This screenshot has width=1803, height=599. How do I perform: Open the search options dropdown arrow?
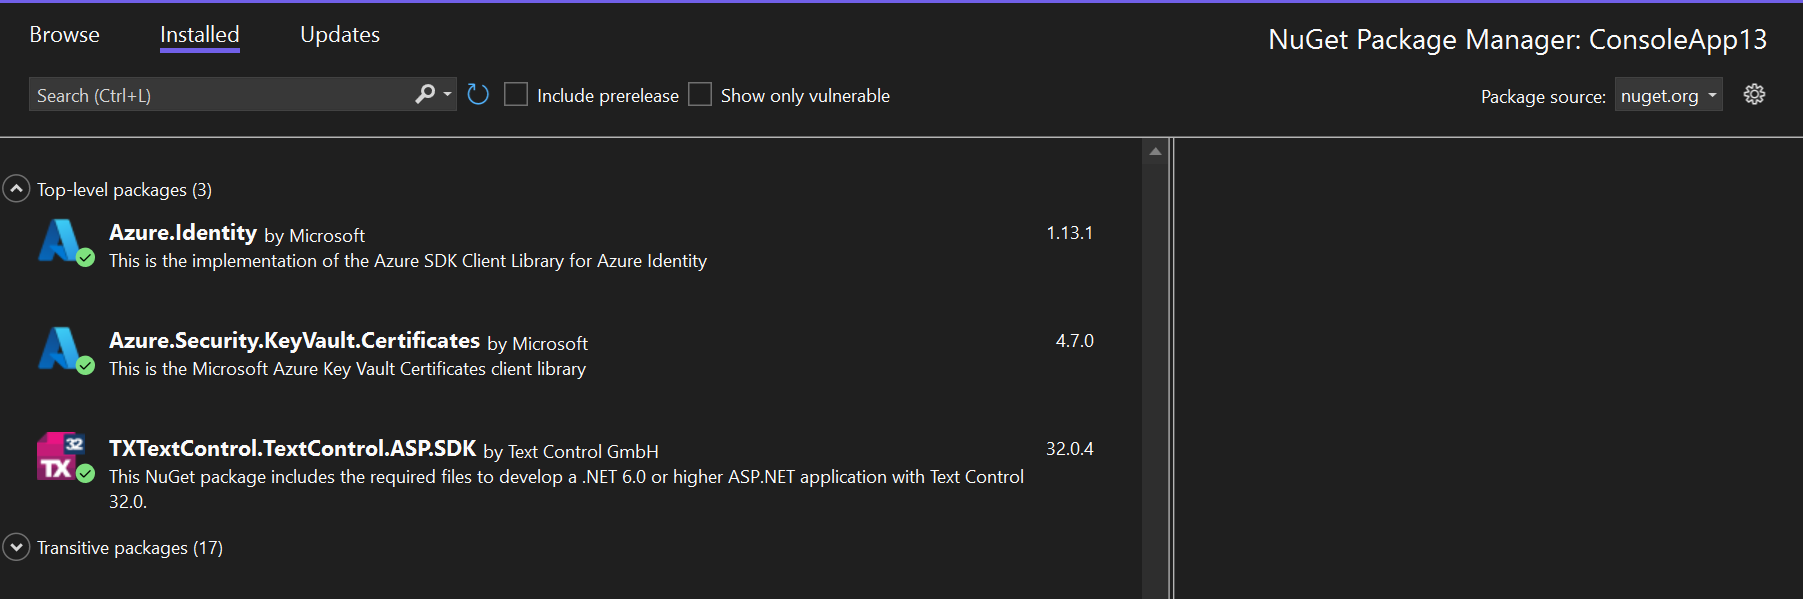[x=447, y=95]
